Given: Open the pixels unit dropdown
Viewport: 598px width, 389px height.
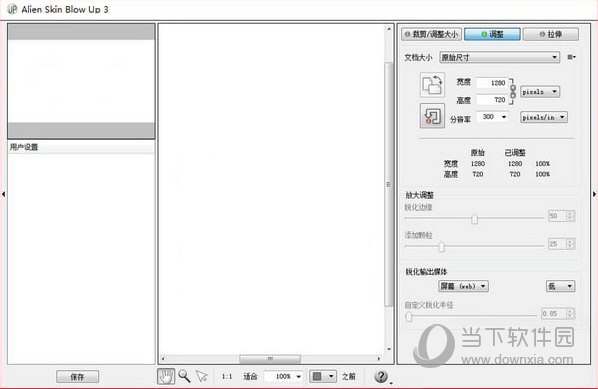Looking at the screenshot, I should [540, 92].
